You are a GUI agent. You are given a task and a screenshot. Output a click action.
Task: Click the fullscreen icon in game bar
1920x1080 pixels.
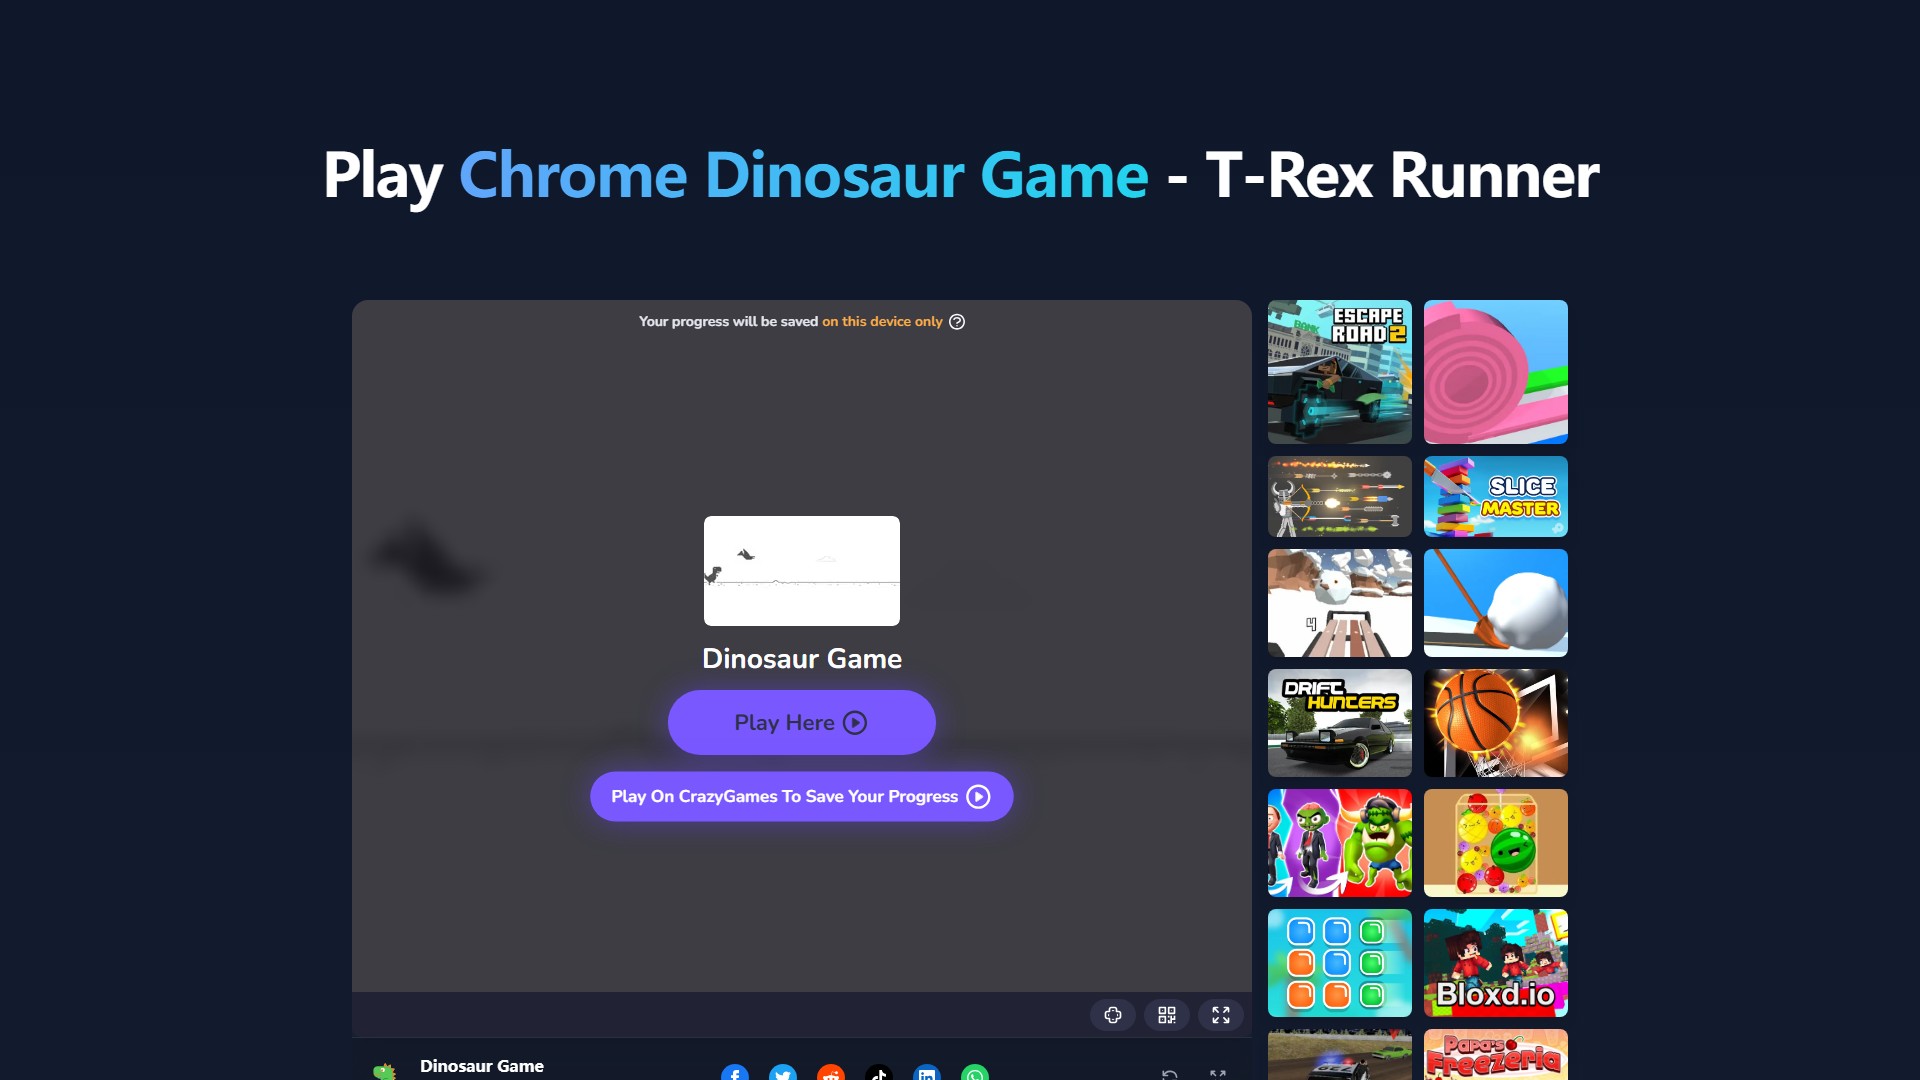(x=1221, y=1015)
